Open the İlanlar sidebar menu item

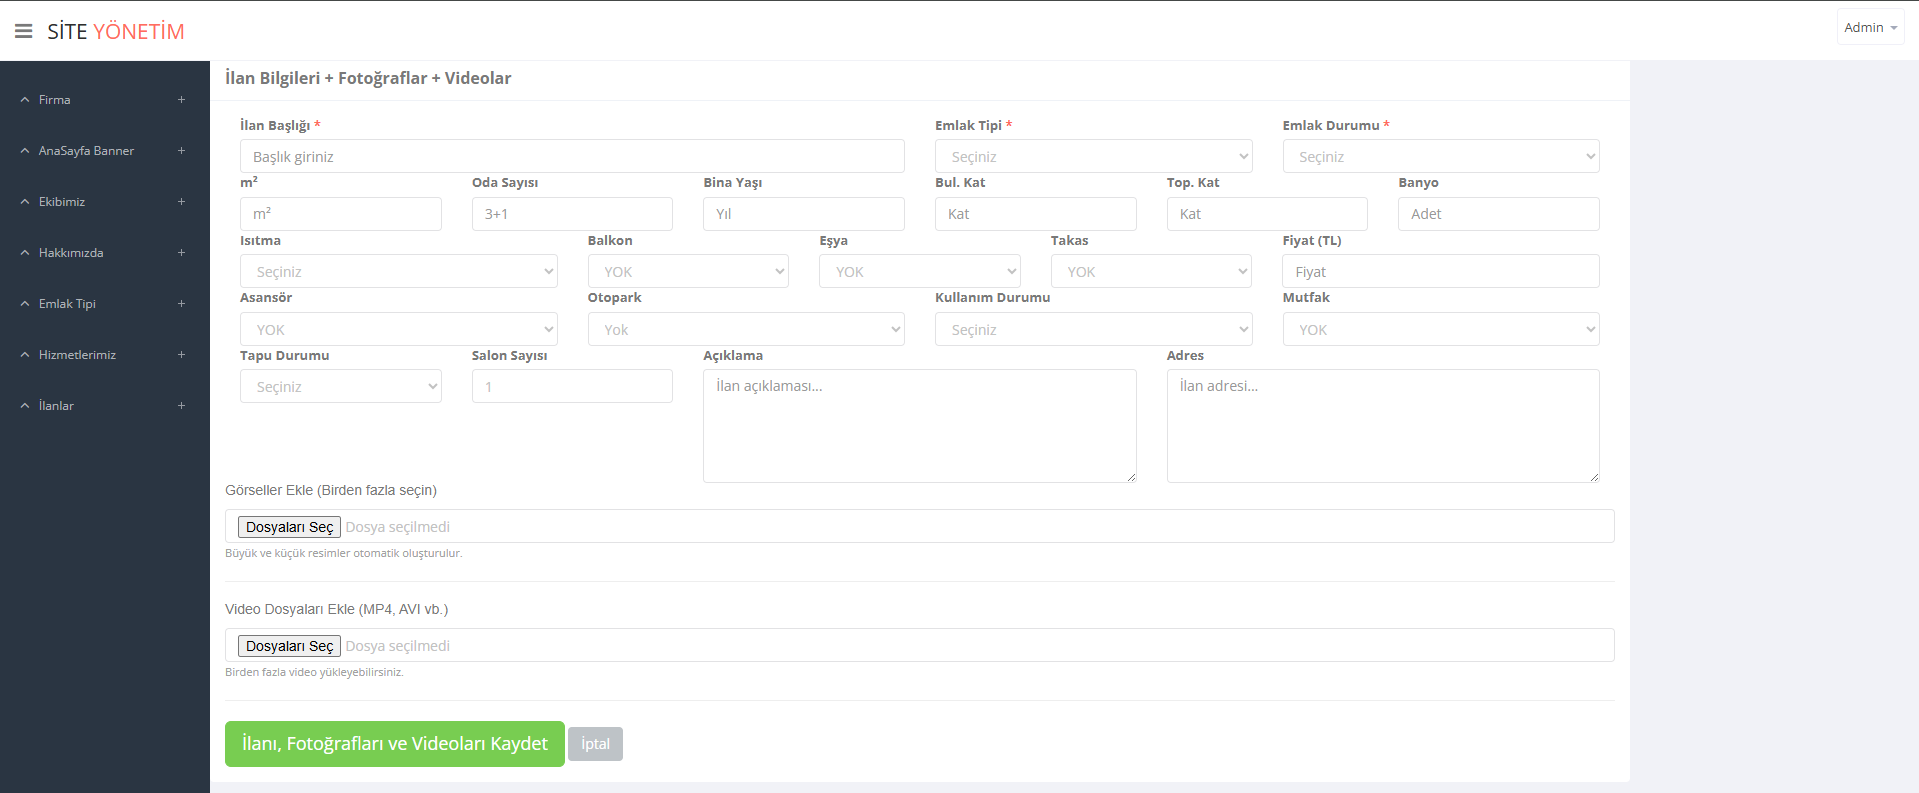click(56, 406)
